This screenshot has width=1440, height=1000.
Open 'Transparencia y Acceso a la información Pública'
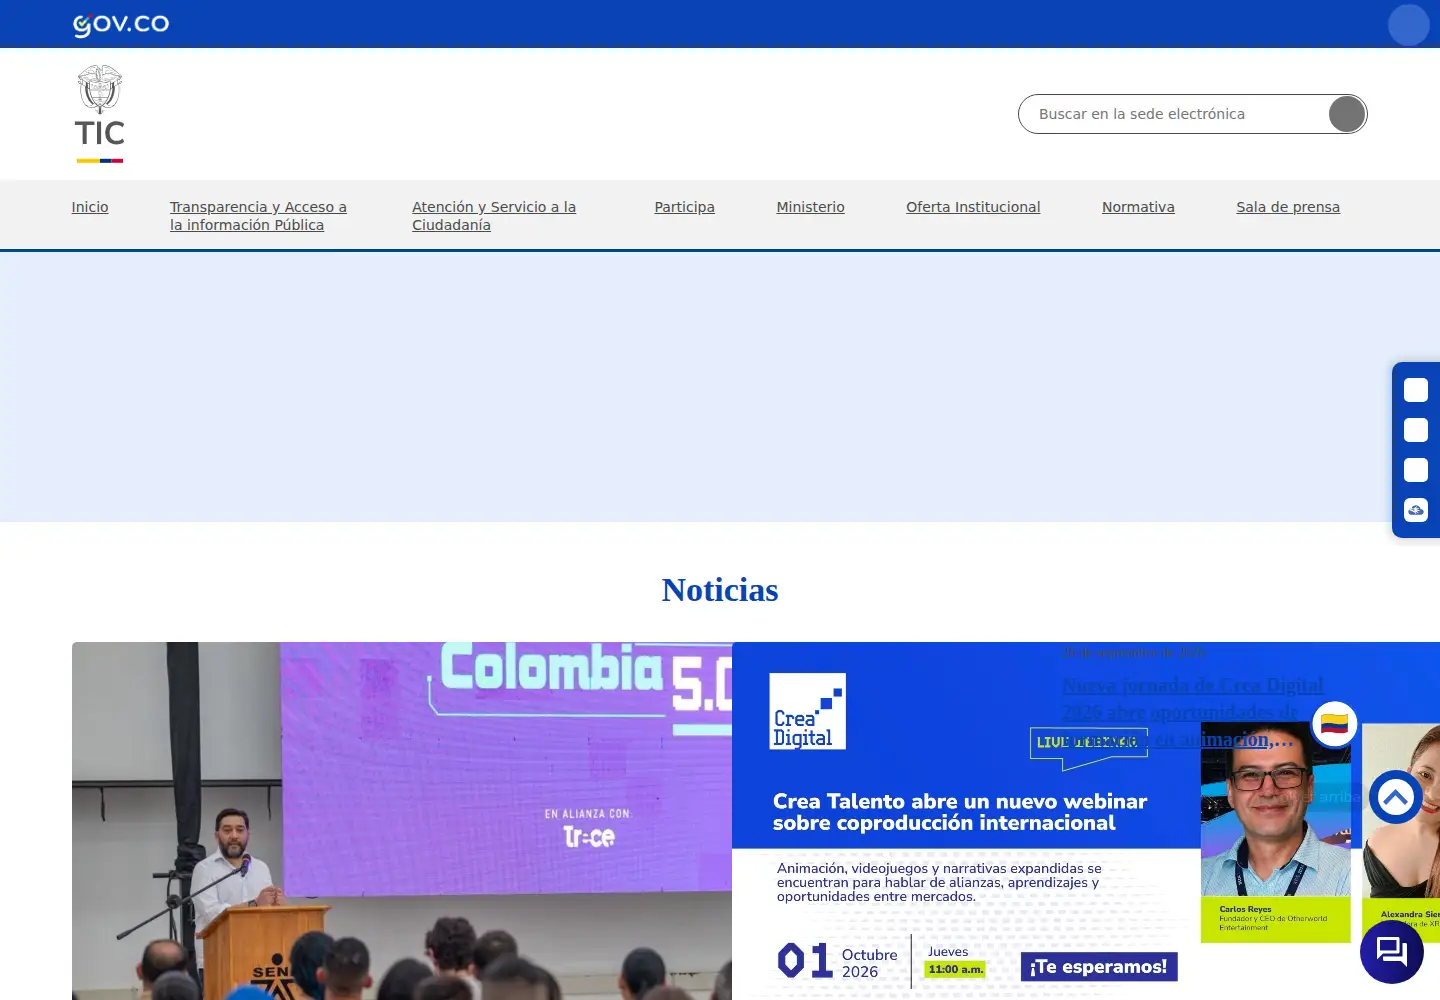pos(258,216)
